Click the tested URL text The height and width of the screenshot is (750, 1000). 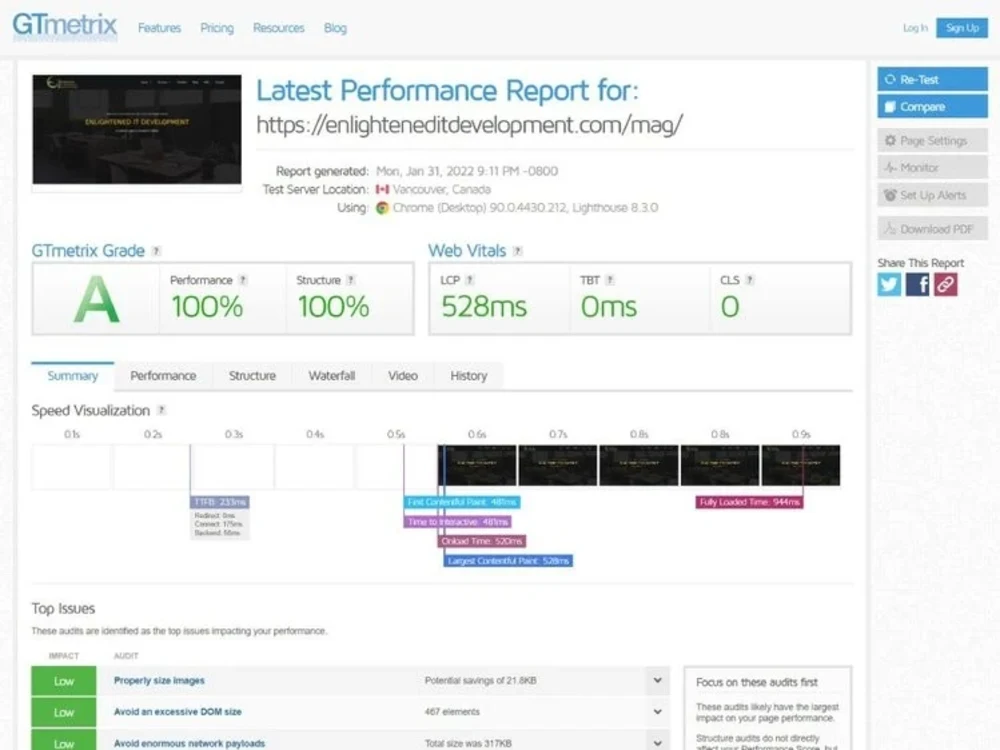click(469, 124)
